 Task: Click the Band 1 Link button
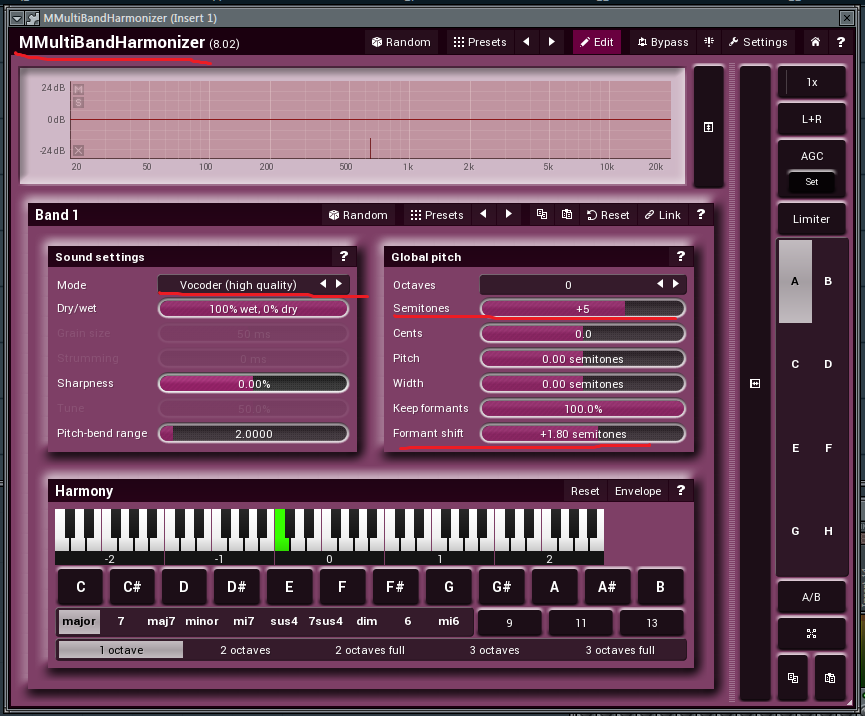(663, 215)
